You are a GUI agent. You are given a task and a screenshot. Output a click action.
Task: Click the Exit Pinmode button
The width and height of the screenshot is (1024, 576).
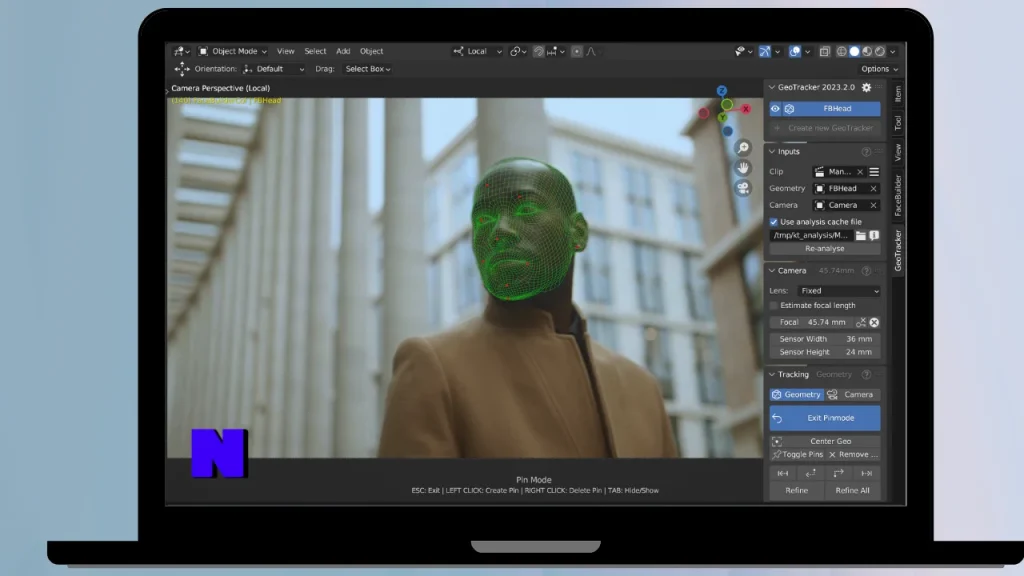tap(825, 418)
